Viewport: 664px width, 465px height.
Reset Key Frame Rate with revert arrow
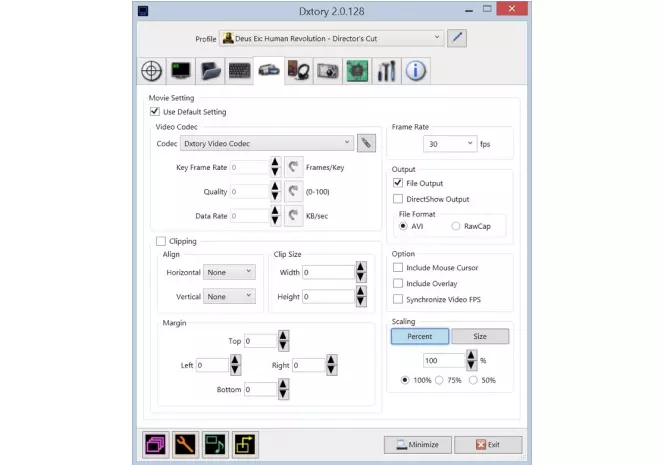[x=293, y=167]
